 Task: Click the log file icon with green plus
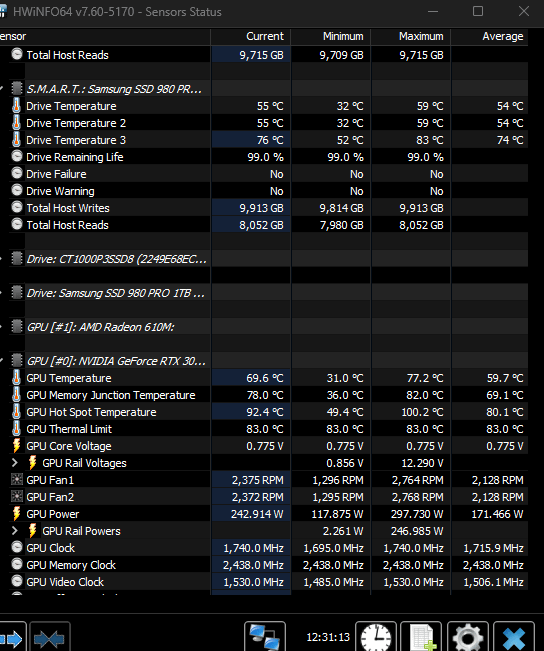click(x=421, y=636)
